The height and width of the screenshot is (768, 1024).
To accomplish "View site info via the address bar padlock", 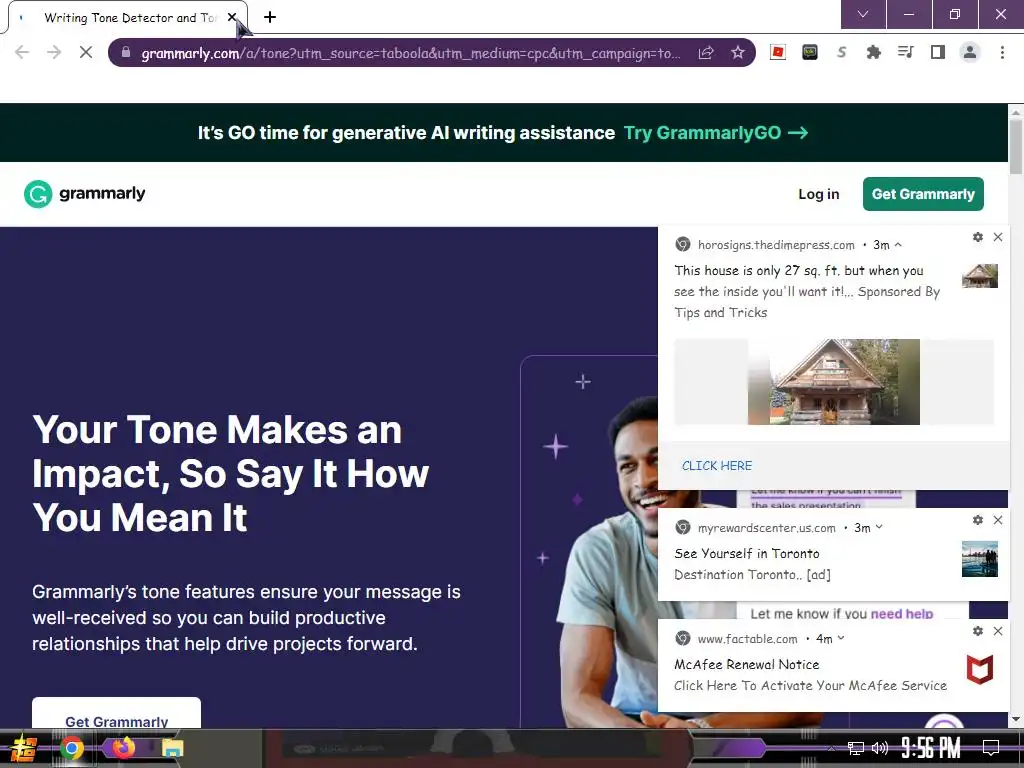I will pos(126,52).
